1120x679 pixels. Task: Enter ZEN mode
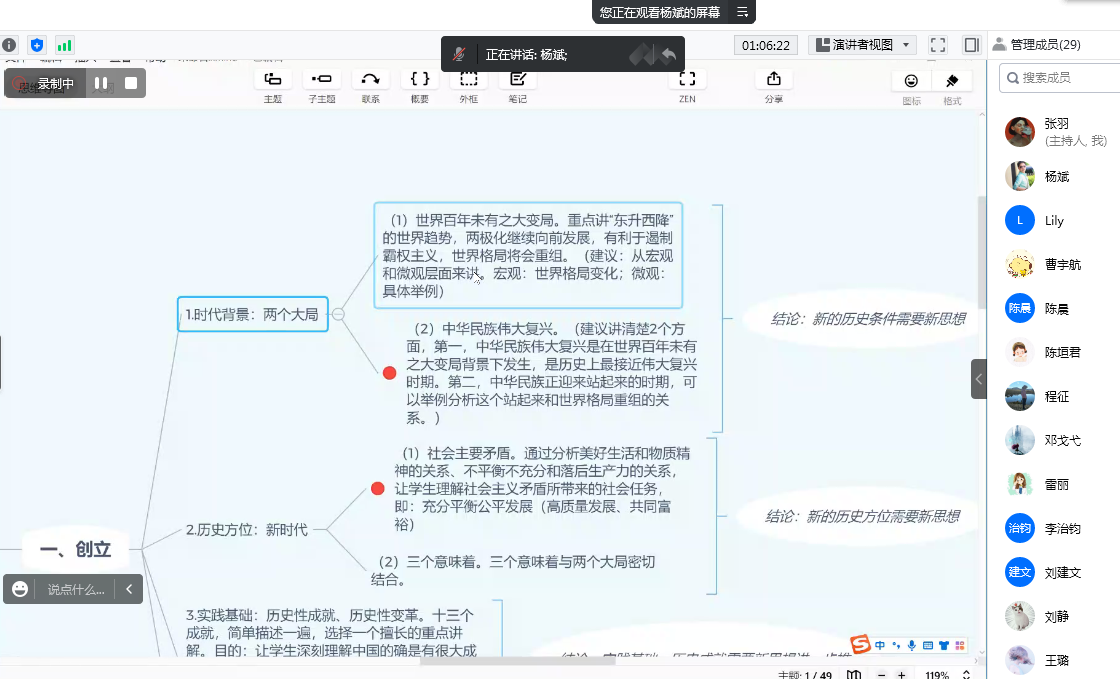pos(687,80)
